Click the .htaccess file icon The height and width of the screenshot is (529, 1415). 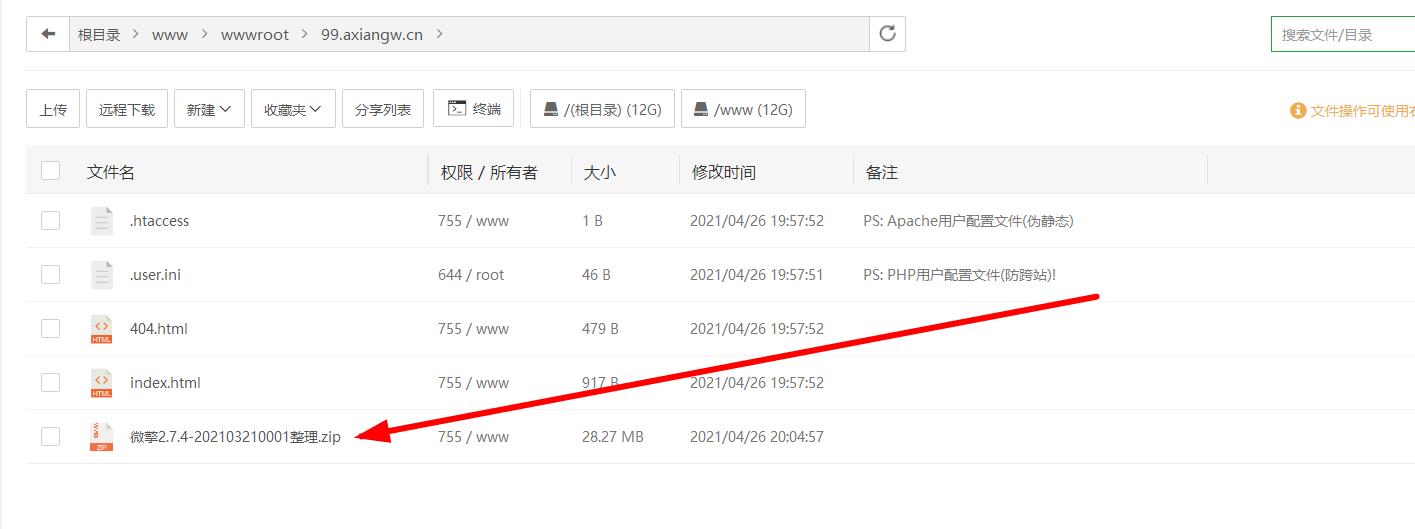tap(101, 220)
